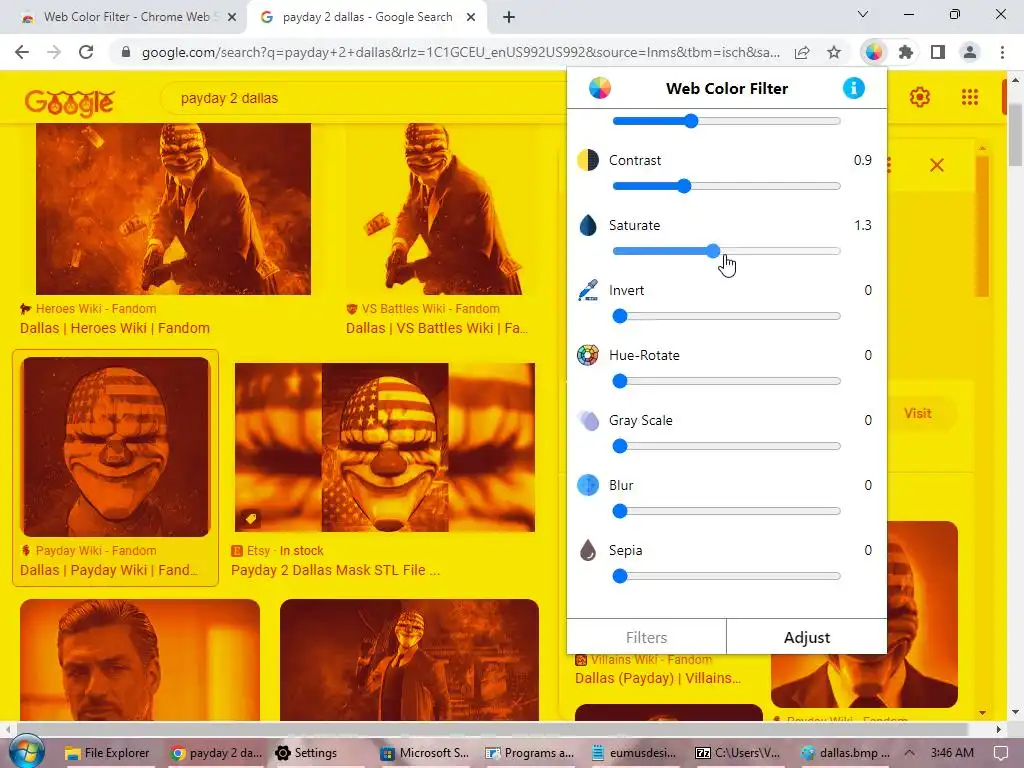
Task: Click on the Gray Scale slider track
Action: tap(726, 447)
